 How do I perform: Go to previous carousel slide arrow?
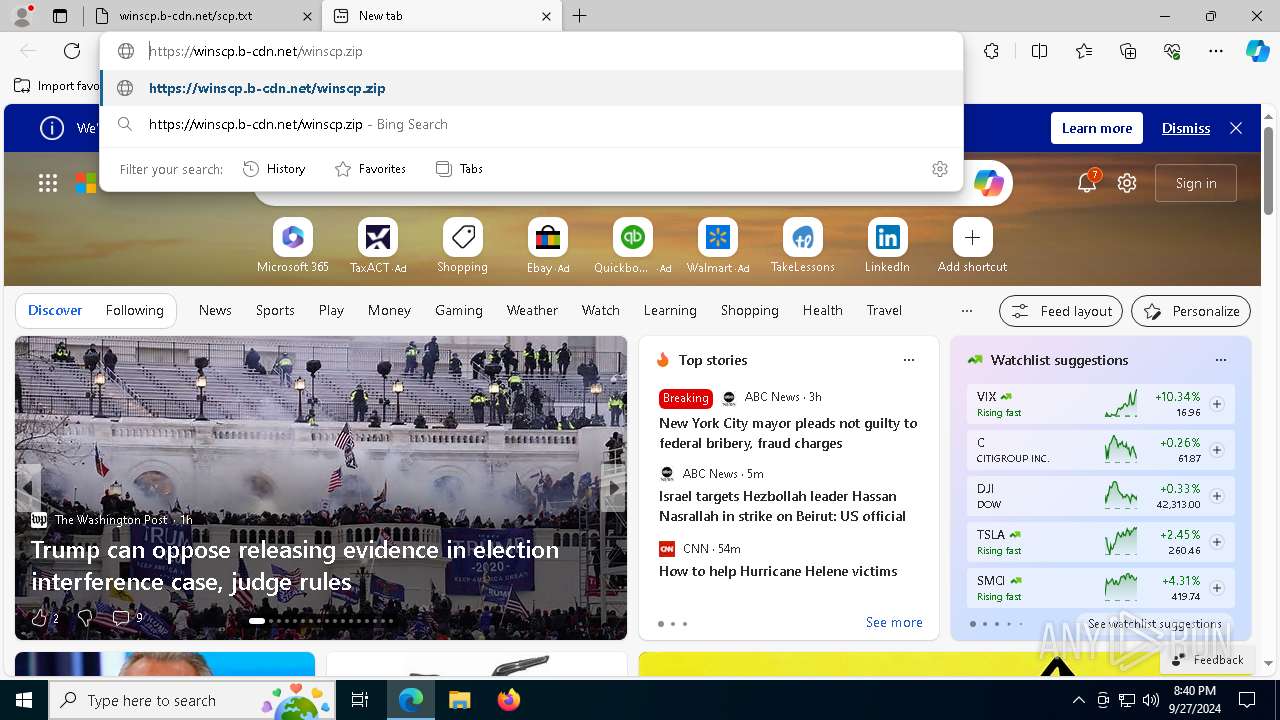tap(28, 488)
